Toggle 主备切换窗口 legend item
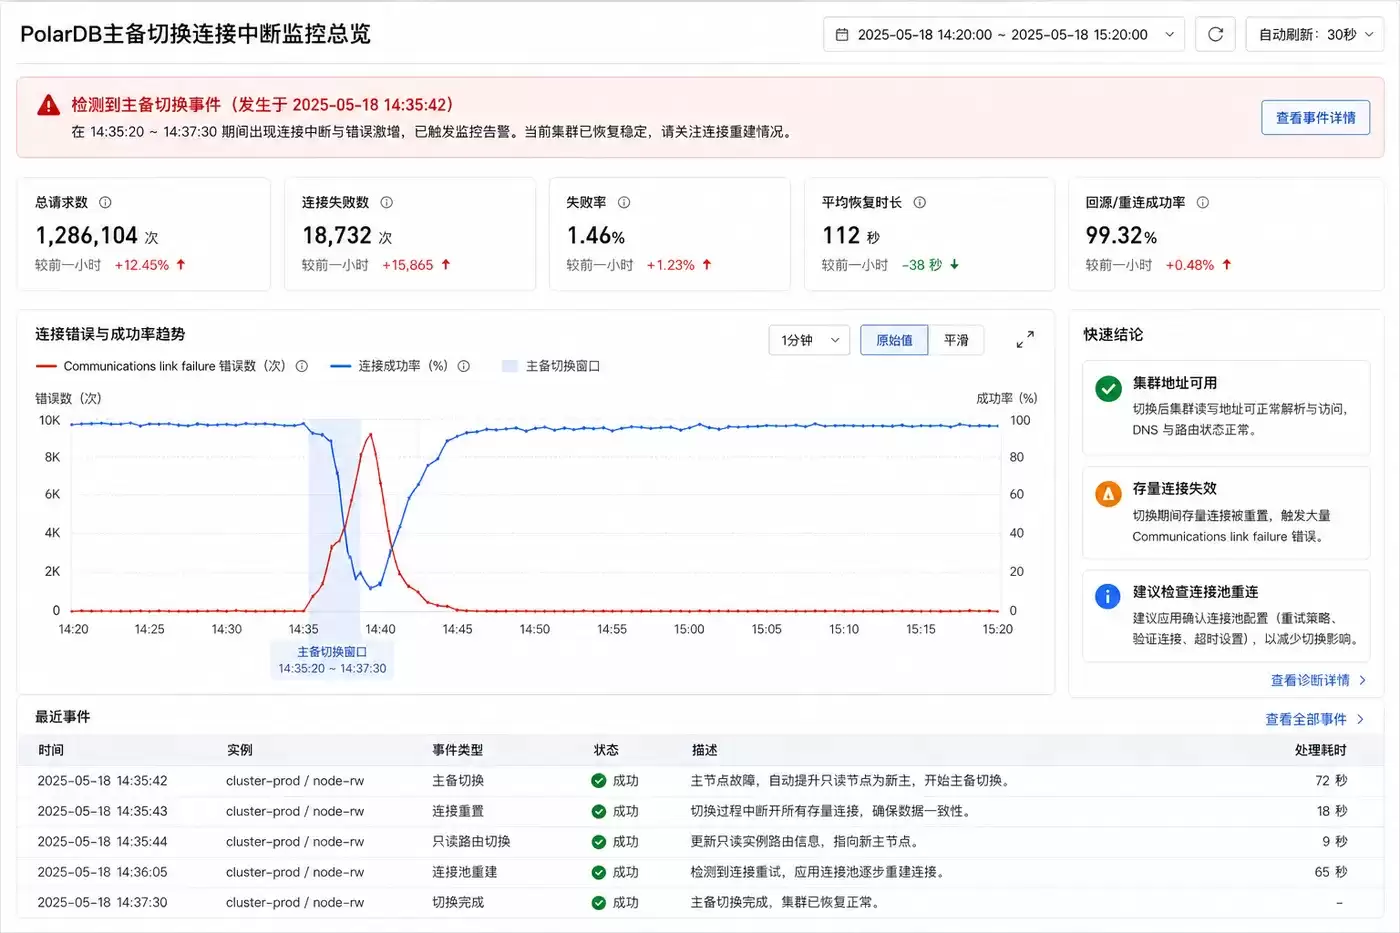This screenshot has height=933, width=1400. click(551, 366)
